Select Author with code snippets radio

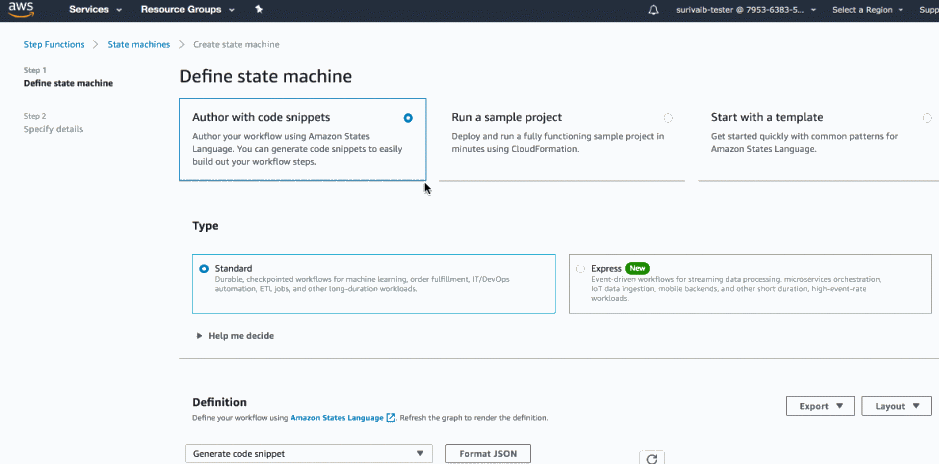point(408,118)
